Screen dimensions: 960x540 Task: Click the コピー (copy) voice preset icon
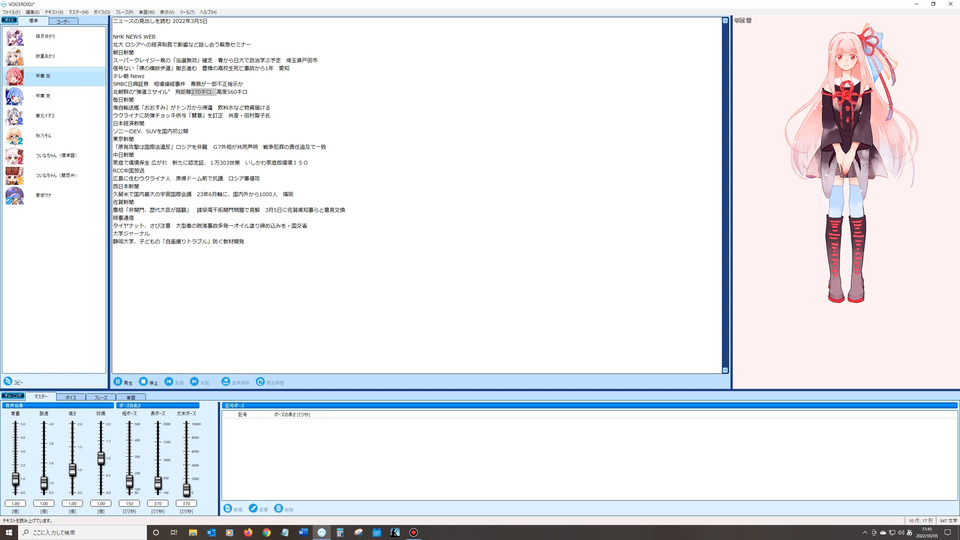click(8, 381)
